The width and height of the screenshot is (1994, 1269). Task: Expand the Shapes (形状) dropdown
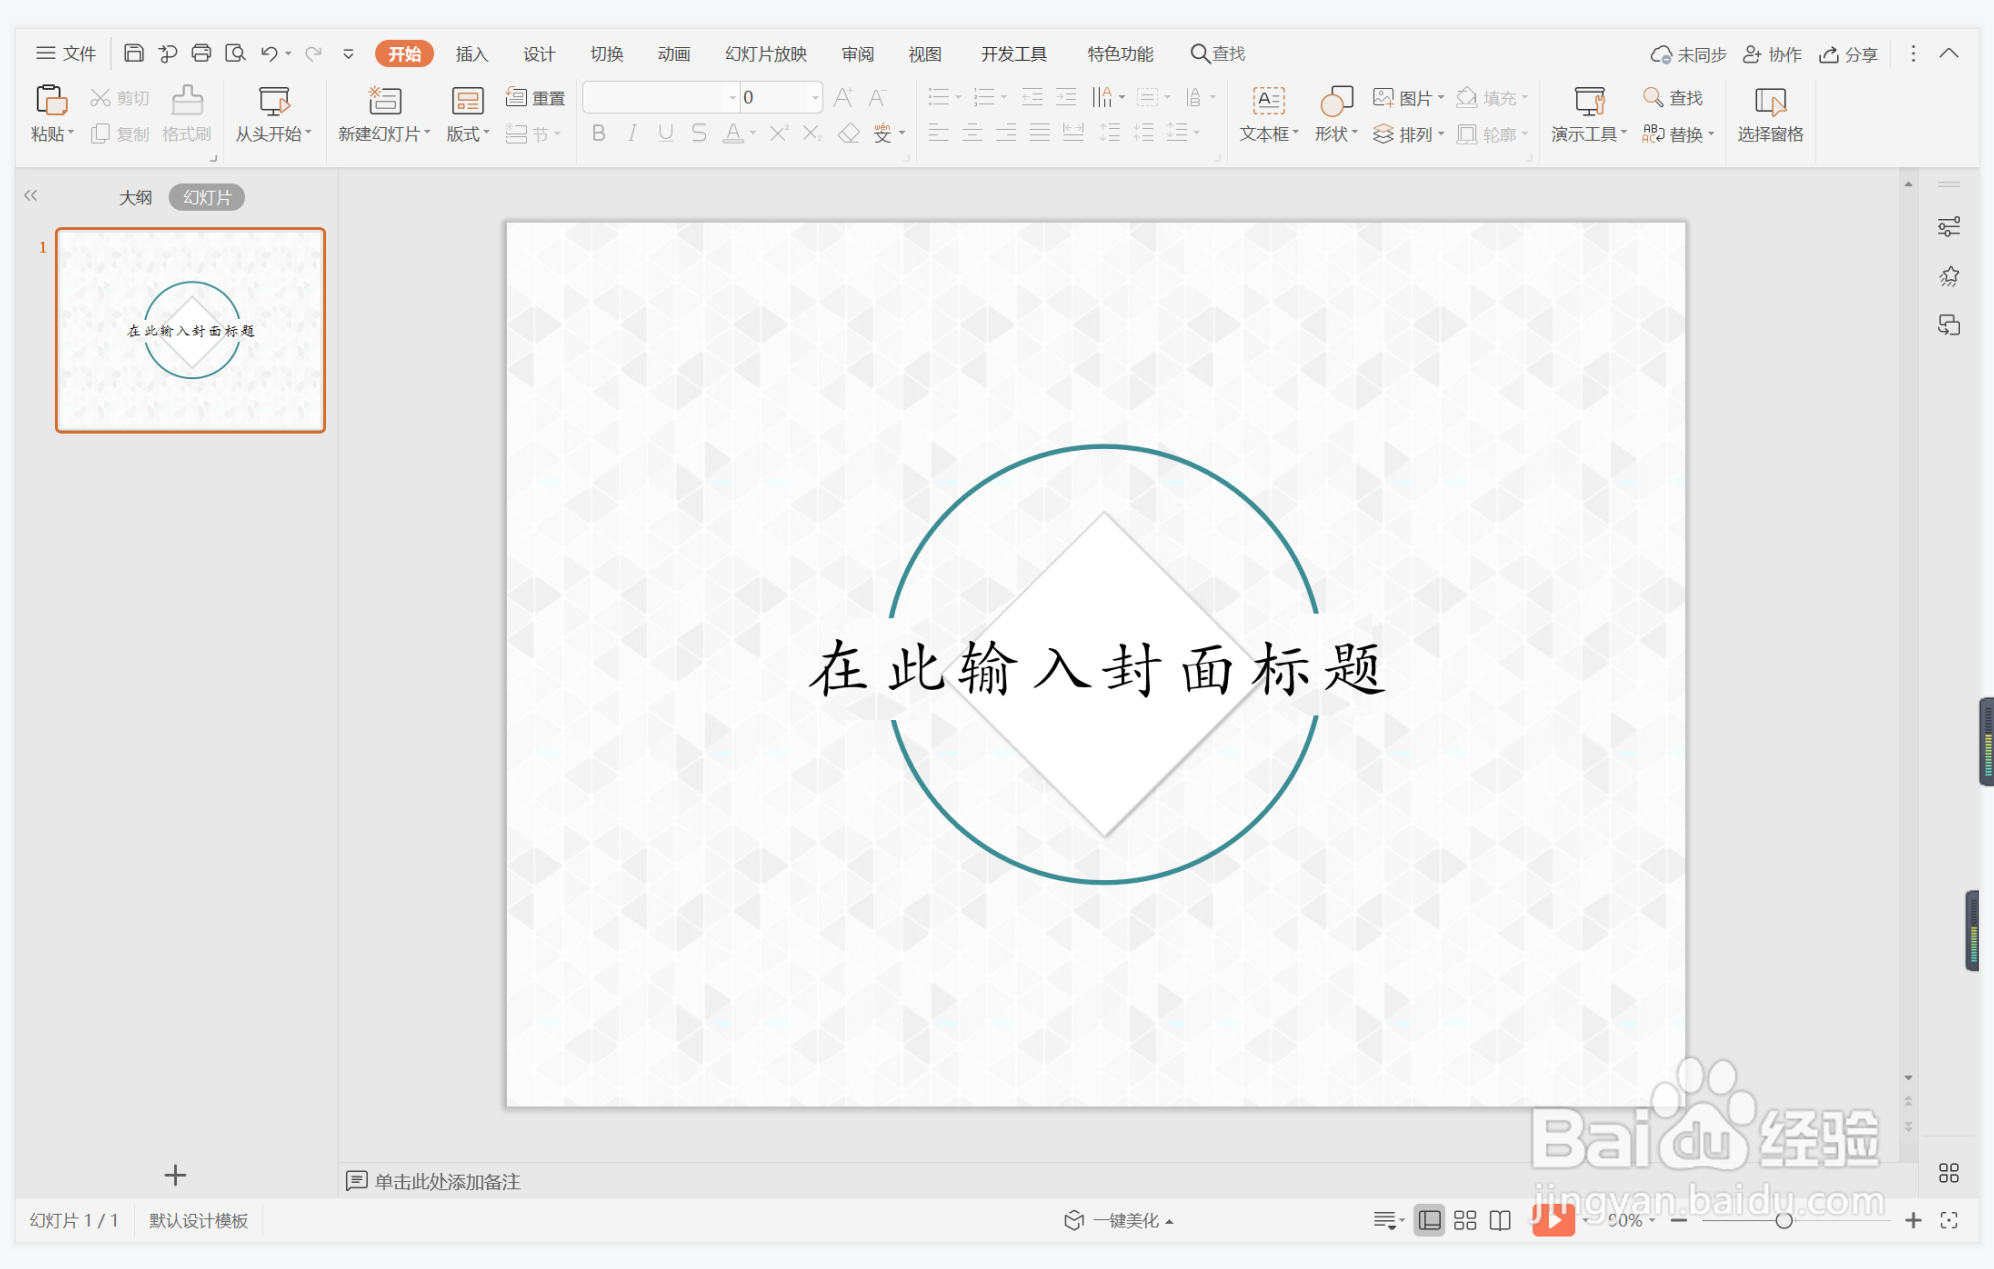tap(1355, 133)
